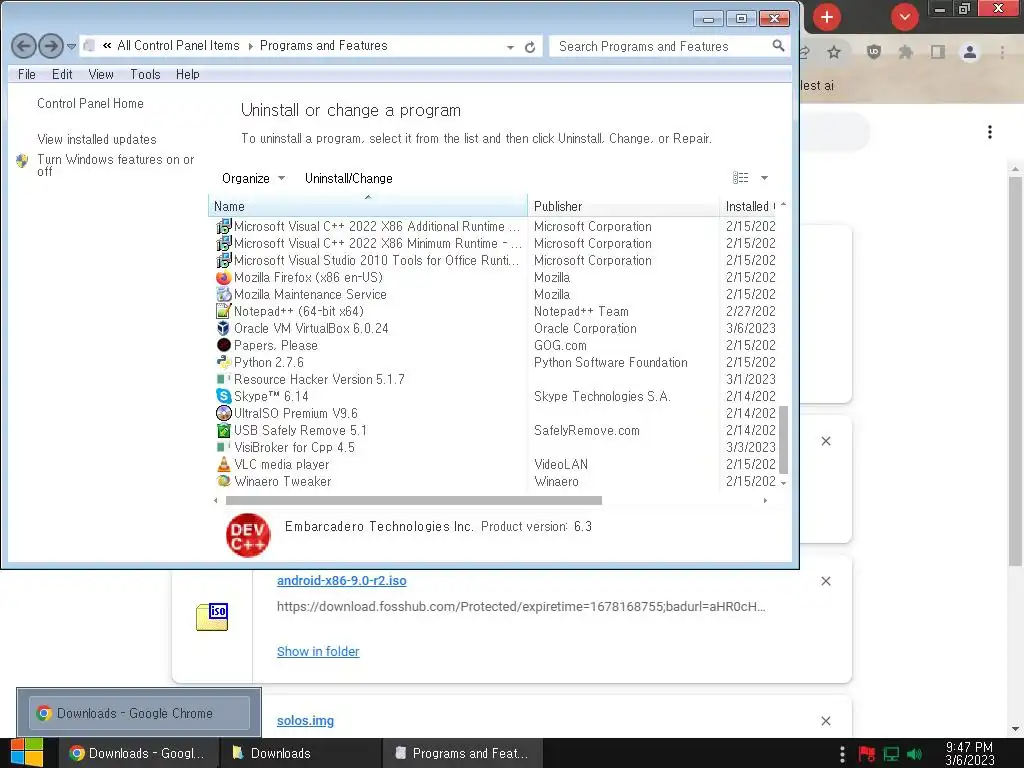
Task: Select the Oracle VM VirtualBox icon
Action: 223,328
